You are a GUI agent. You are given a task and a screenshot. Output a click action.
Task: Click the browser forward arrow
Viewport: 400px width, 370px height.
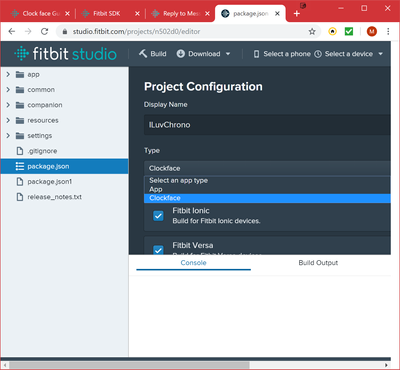pos(28,31)
